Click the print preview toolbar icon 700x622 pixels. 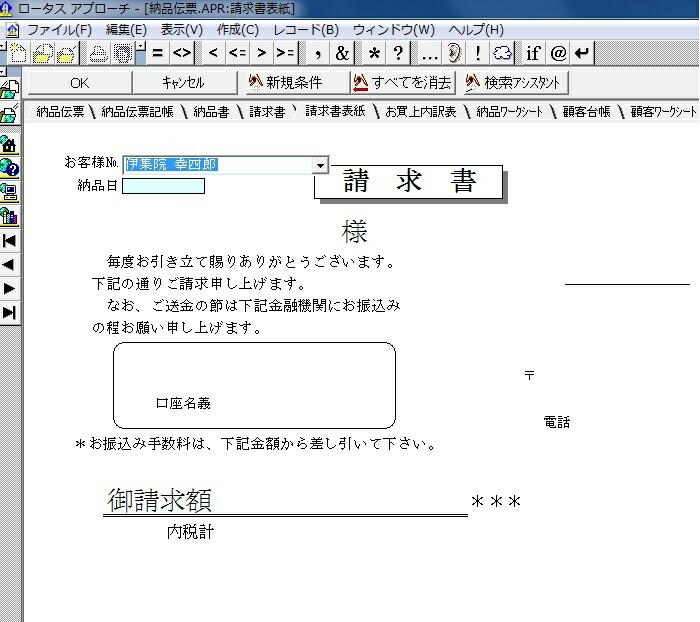point(123,53)
